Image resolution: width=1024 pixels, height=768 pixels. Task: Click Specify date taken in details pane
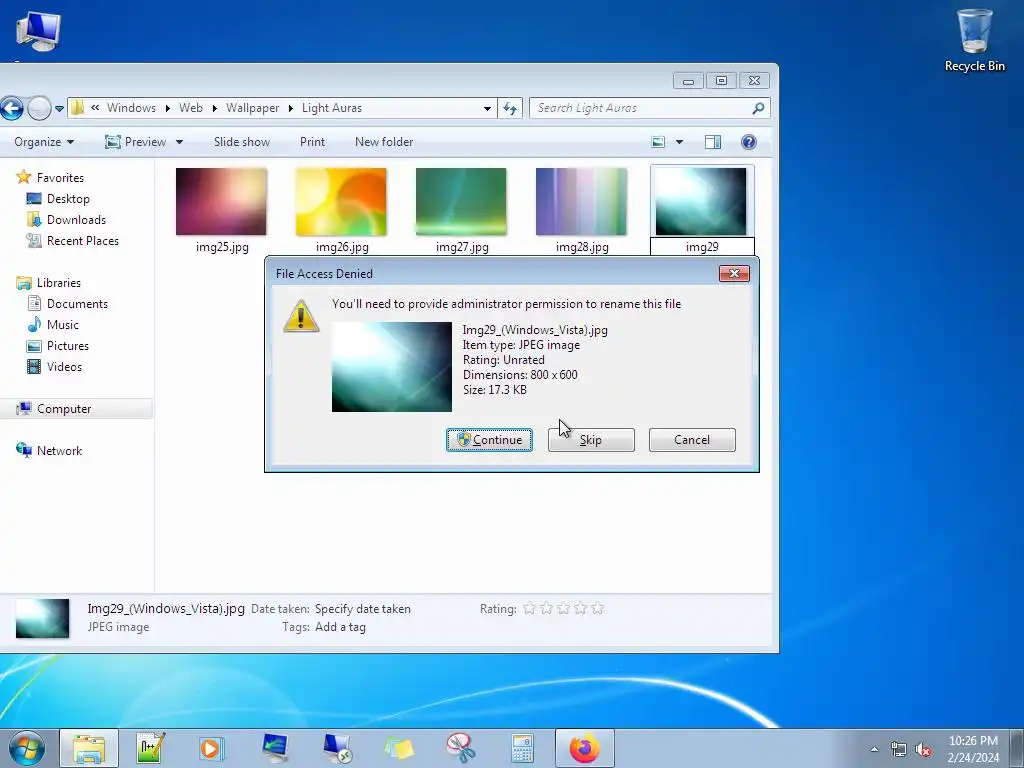(363, 609)
